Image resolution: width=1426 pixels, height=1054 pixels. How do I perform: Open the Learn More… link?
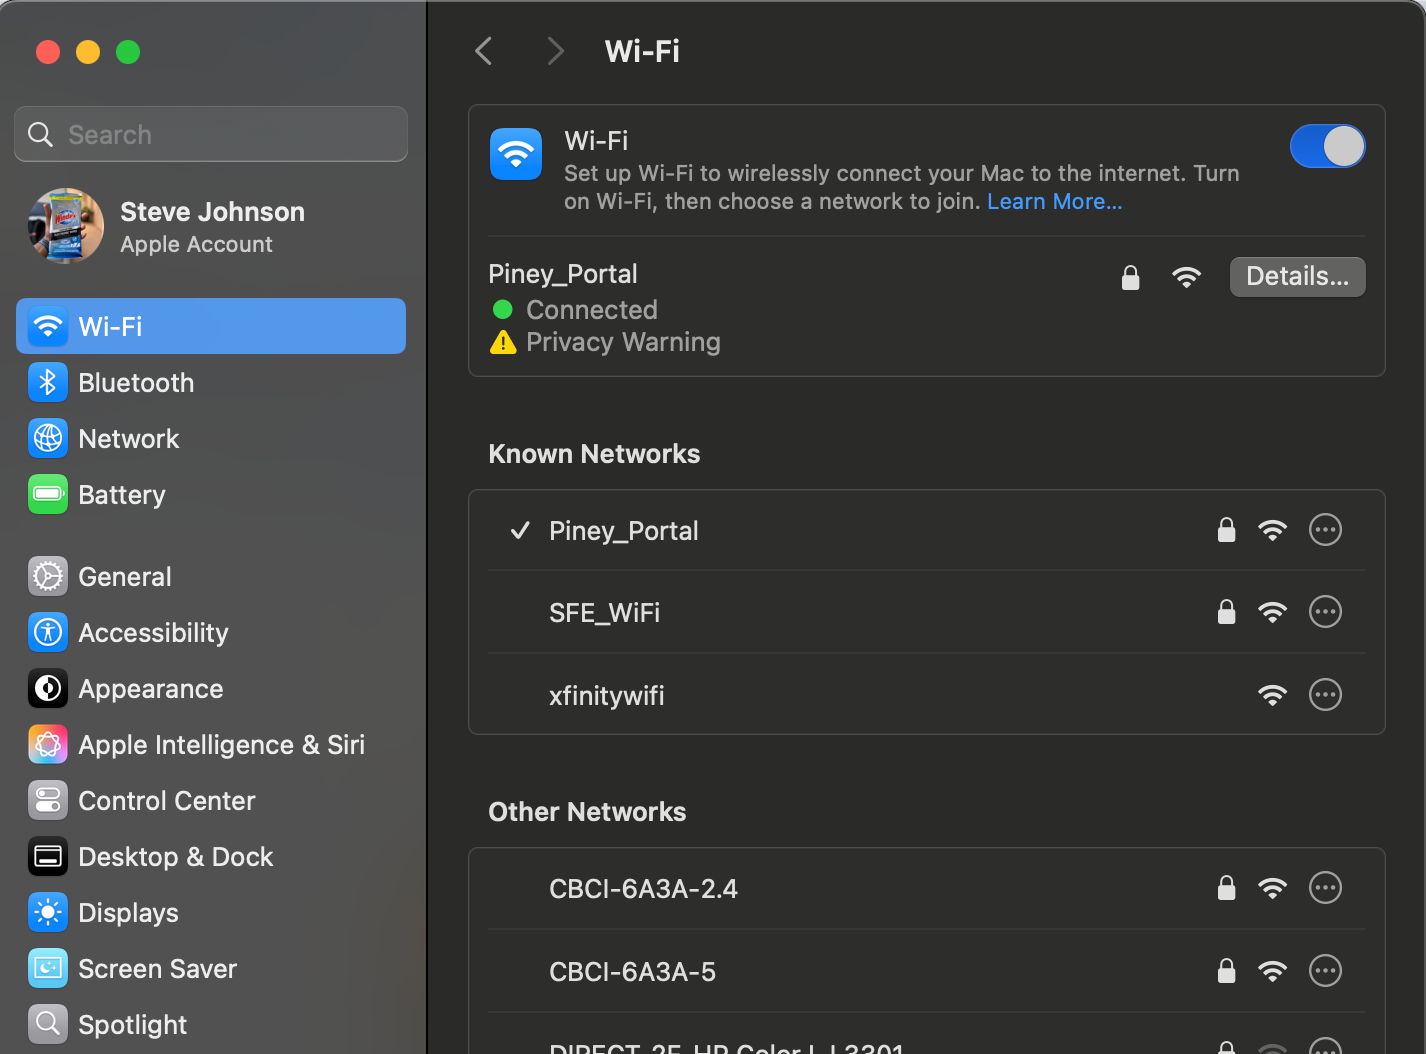1054,202
